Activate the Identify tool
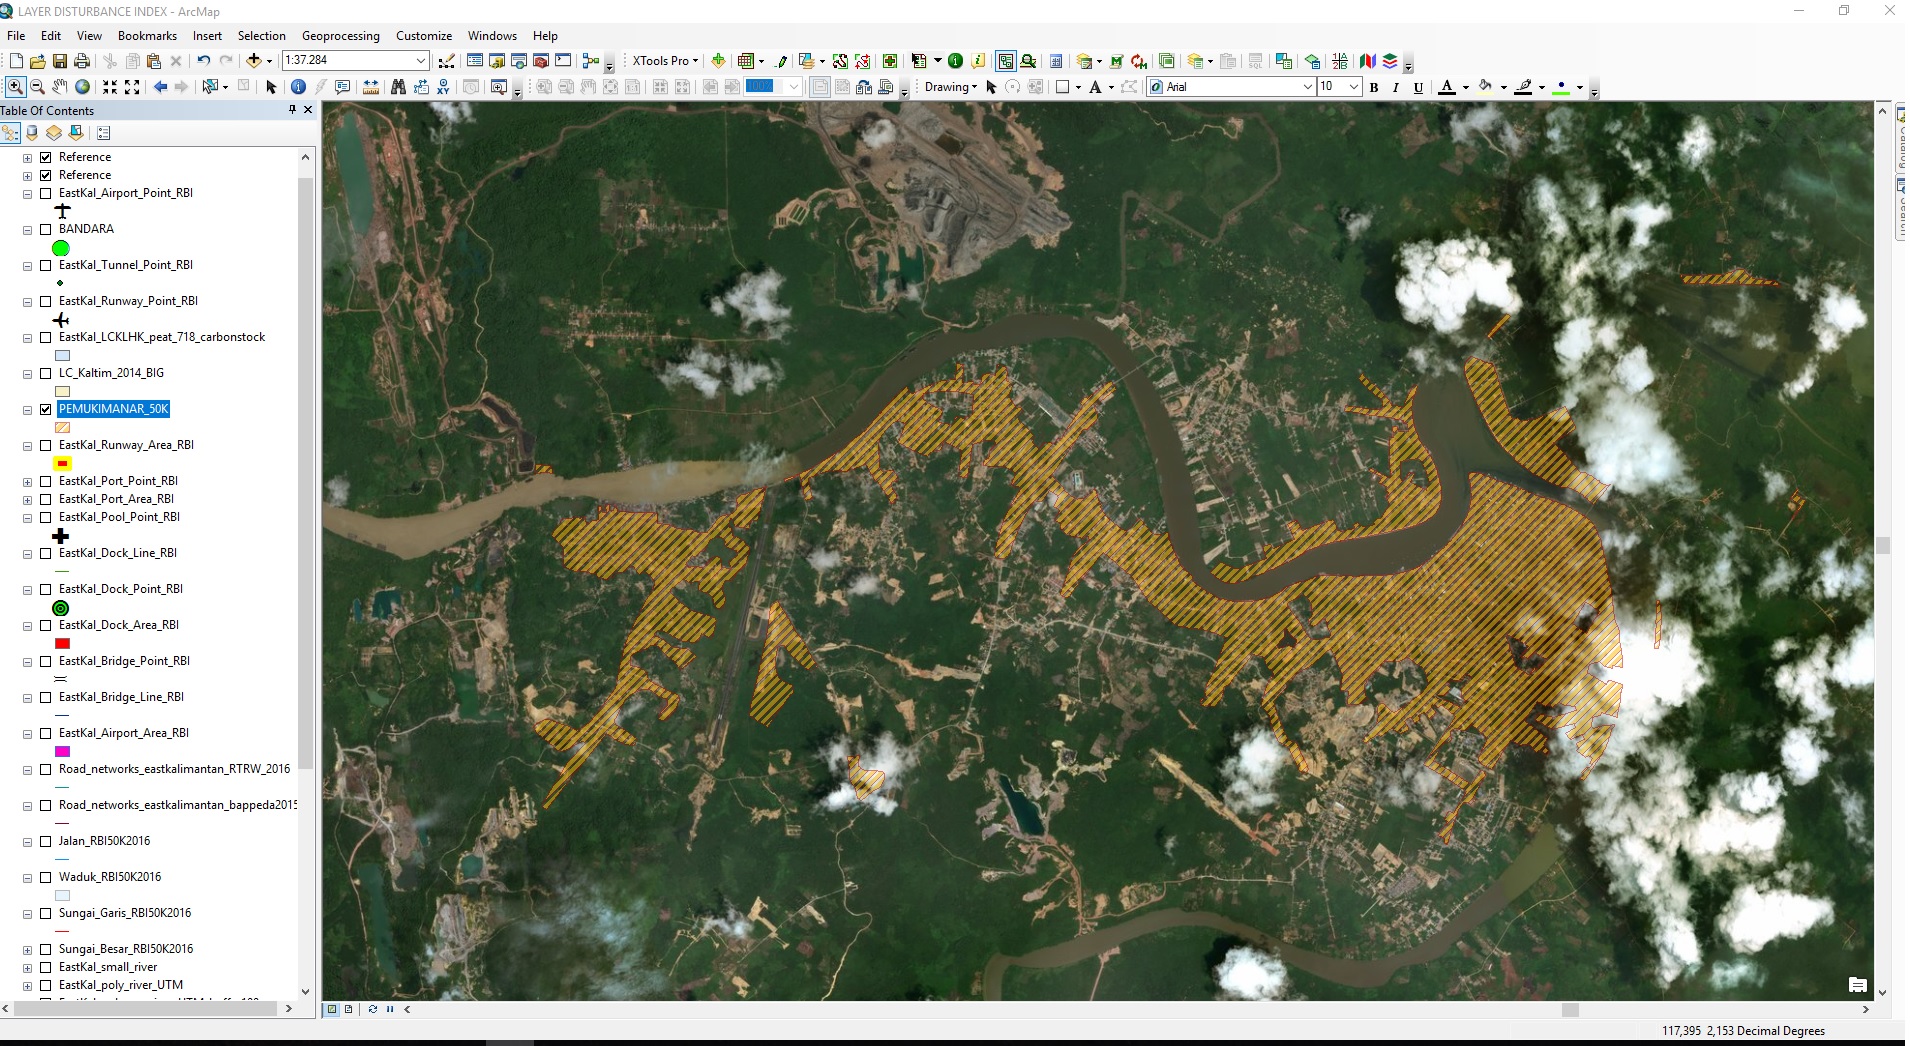Viewport: 1910px width, 1046px height. coord(298,87)
